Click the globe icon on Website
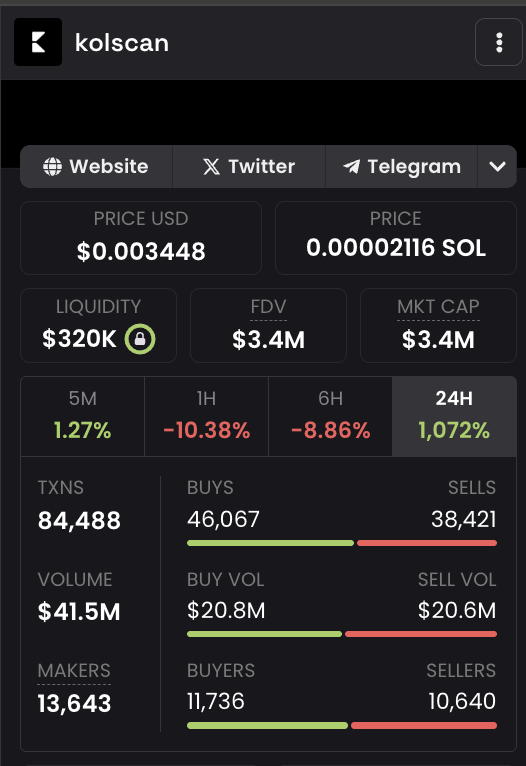Viewport: 526px width, 766px height. click(x=53, y=167)
